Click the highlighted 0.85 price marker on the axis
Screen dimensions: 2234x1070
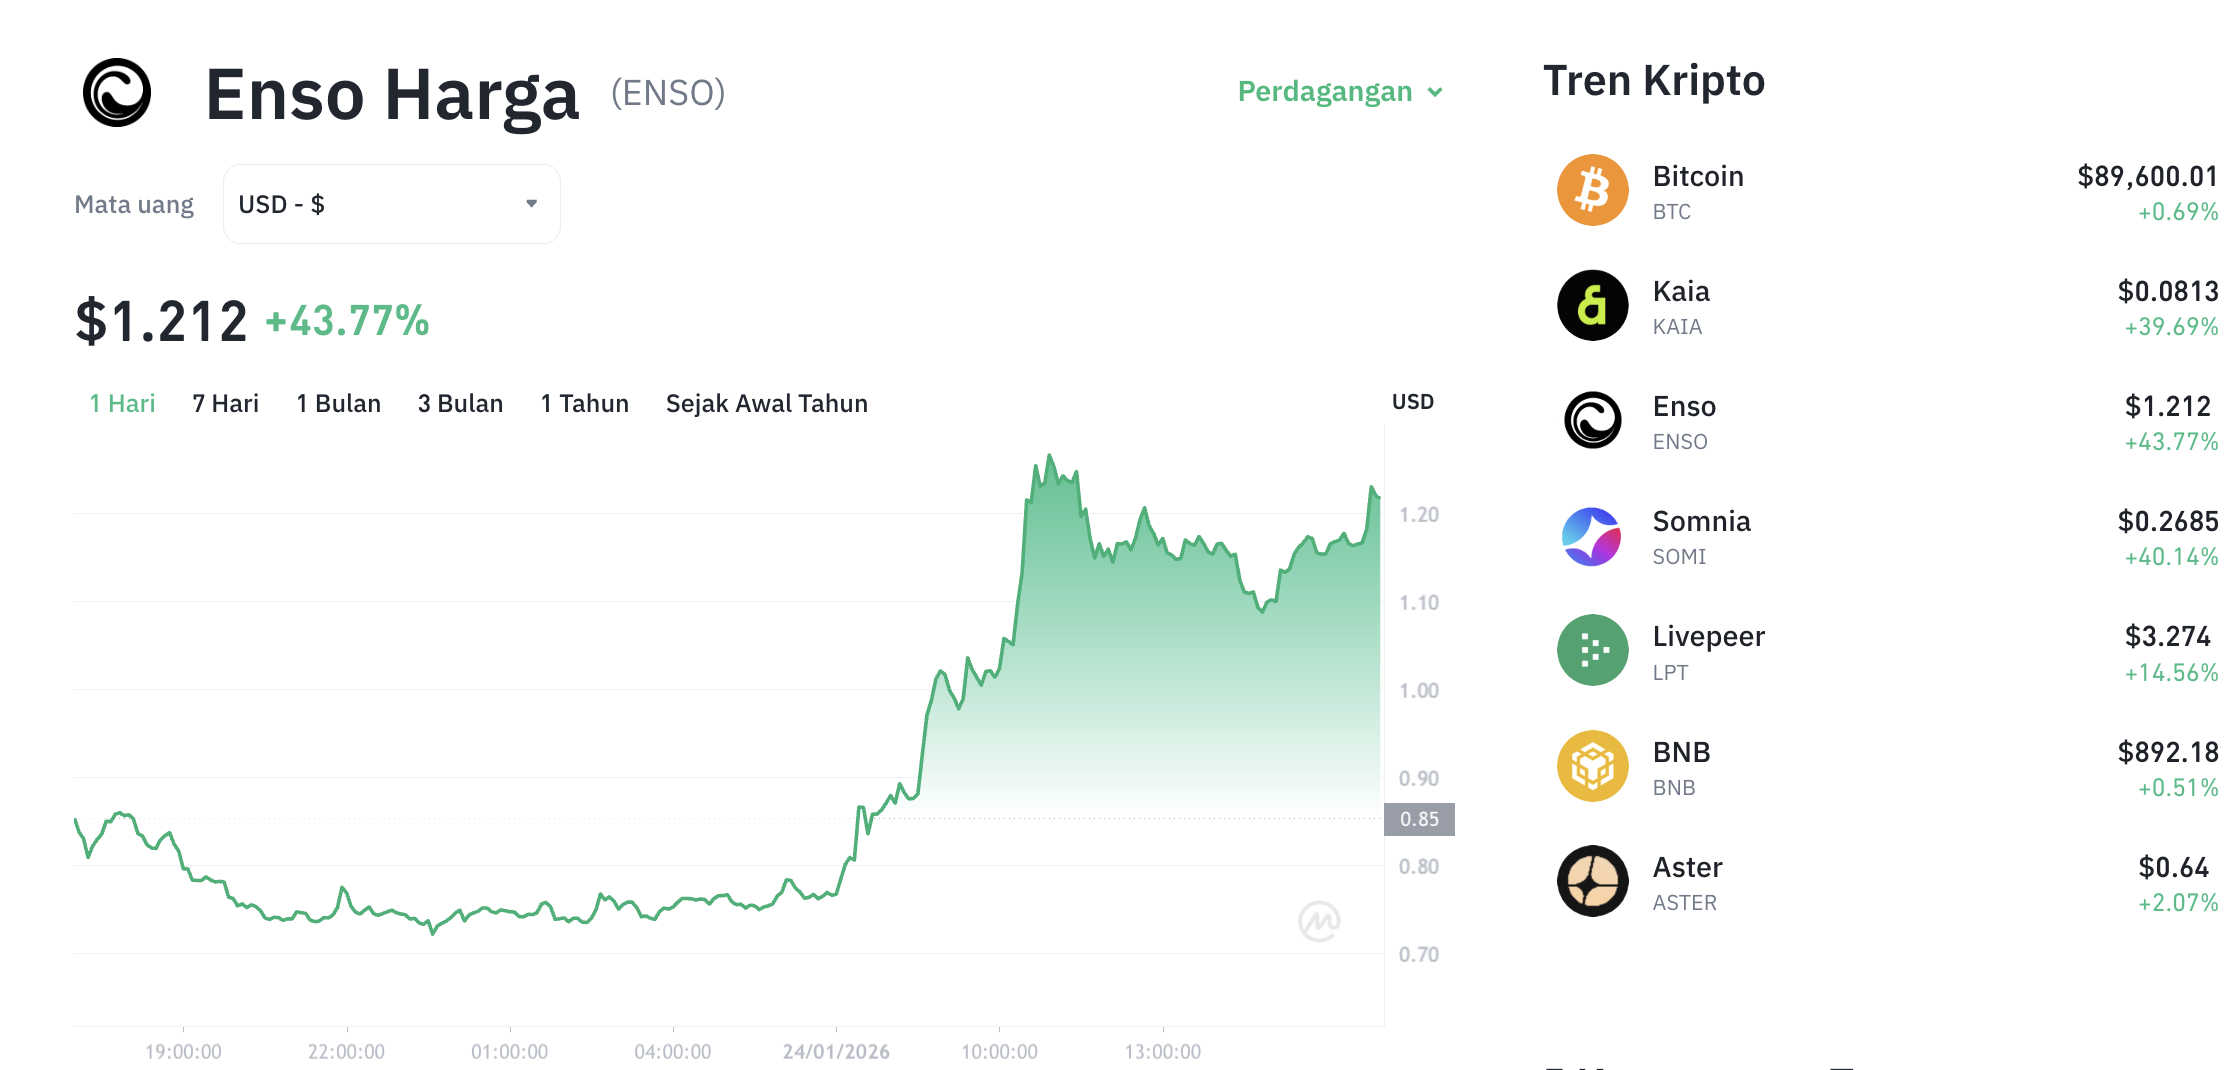[1420, 818]
